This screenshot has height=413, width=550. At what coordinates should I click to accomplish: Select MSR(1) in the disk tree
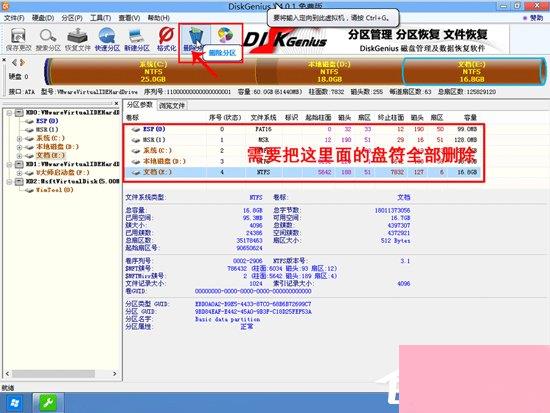[x=47, y=130]
